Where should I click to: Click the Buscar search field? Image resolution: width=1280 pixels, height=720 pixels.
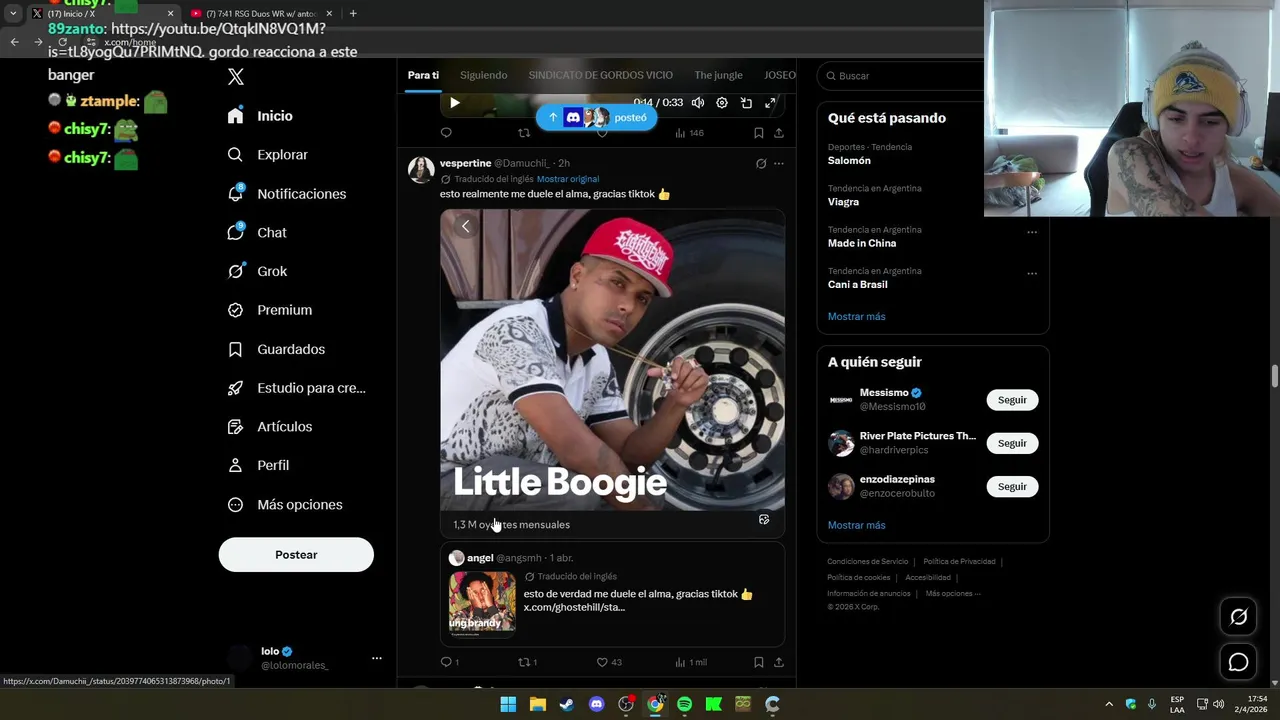click(900, 76)
